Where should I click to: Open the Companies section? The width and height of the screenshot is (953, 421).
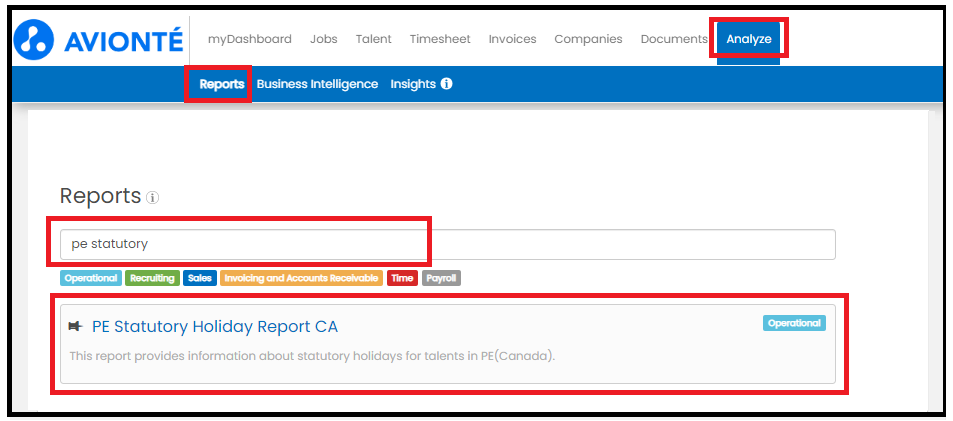tap(588, 39)
